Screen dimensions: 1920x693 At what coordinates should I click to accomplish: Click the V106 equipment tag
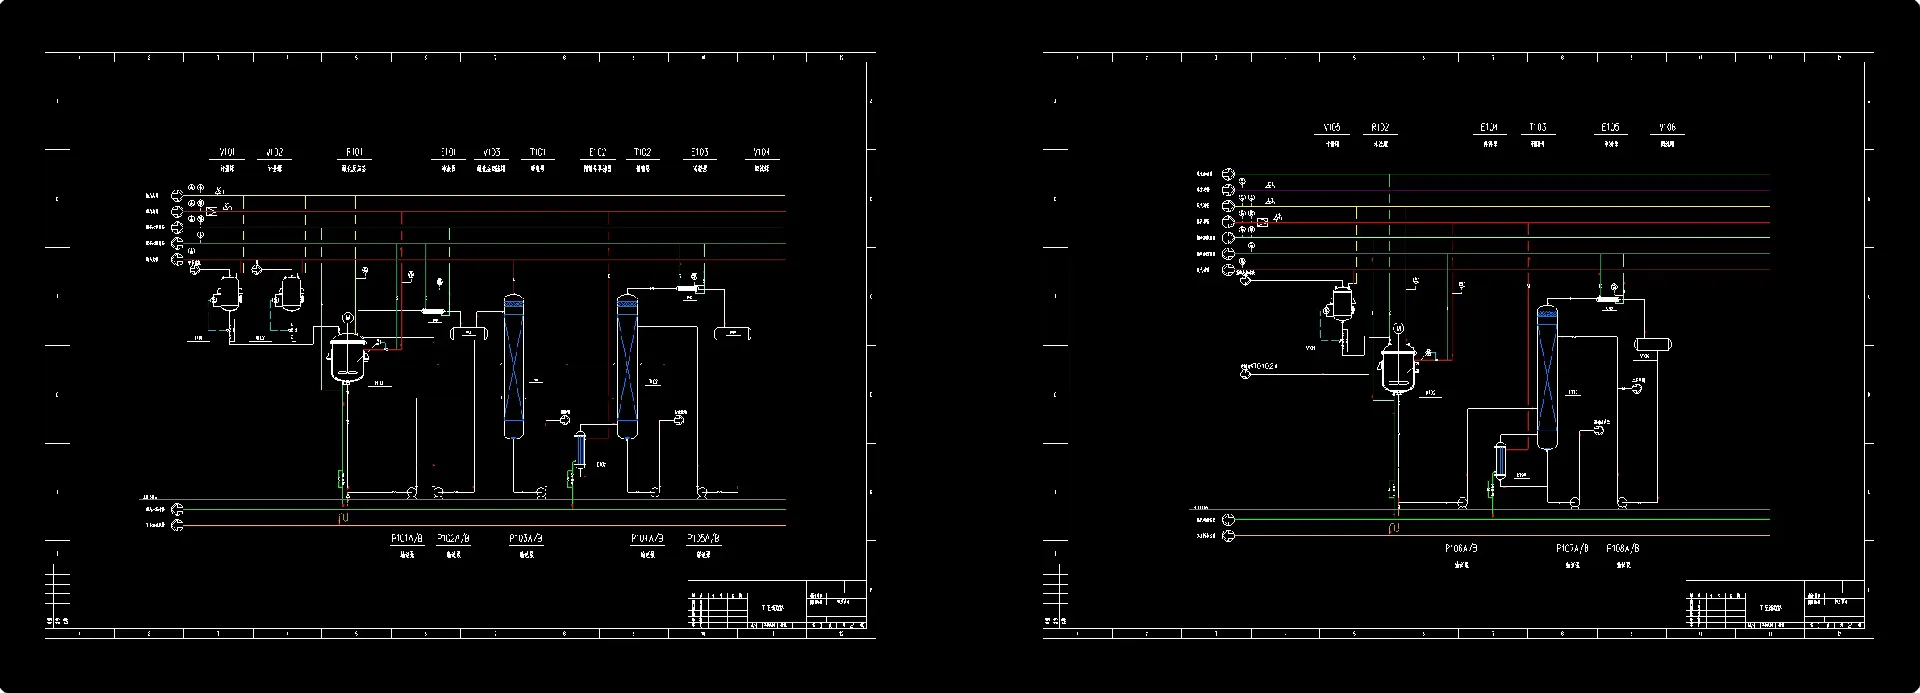click(x=1667, y=128)
